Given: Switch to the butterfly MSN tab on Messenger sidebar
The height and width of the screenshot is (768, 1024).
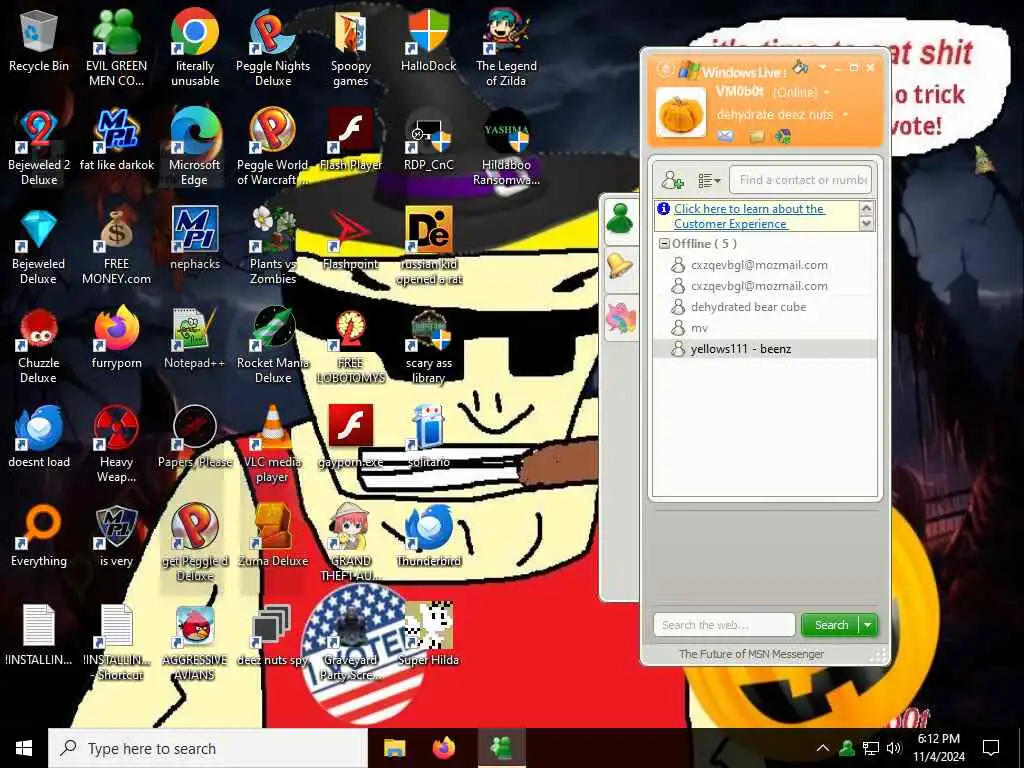Looking at the screenshot, I should click(x=620, y=317).
